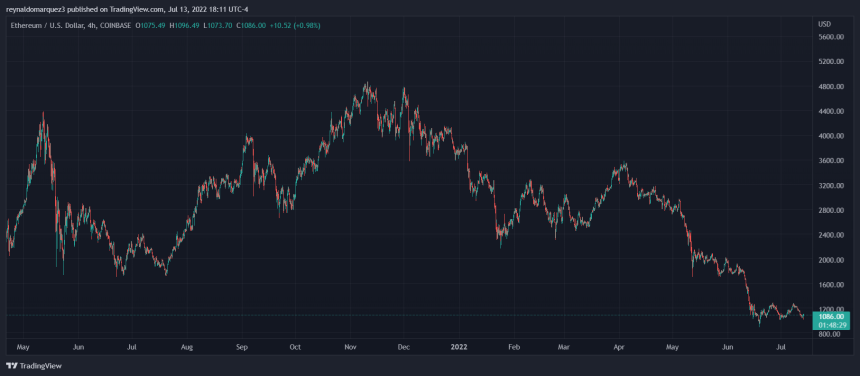This screenshot has width=860, height=376.
Task: Click the 2000.00 price axis label
Action: pyautogui.click(x=830, y=260)
